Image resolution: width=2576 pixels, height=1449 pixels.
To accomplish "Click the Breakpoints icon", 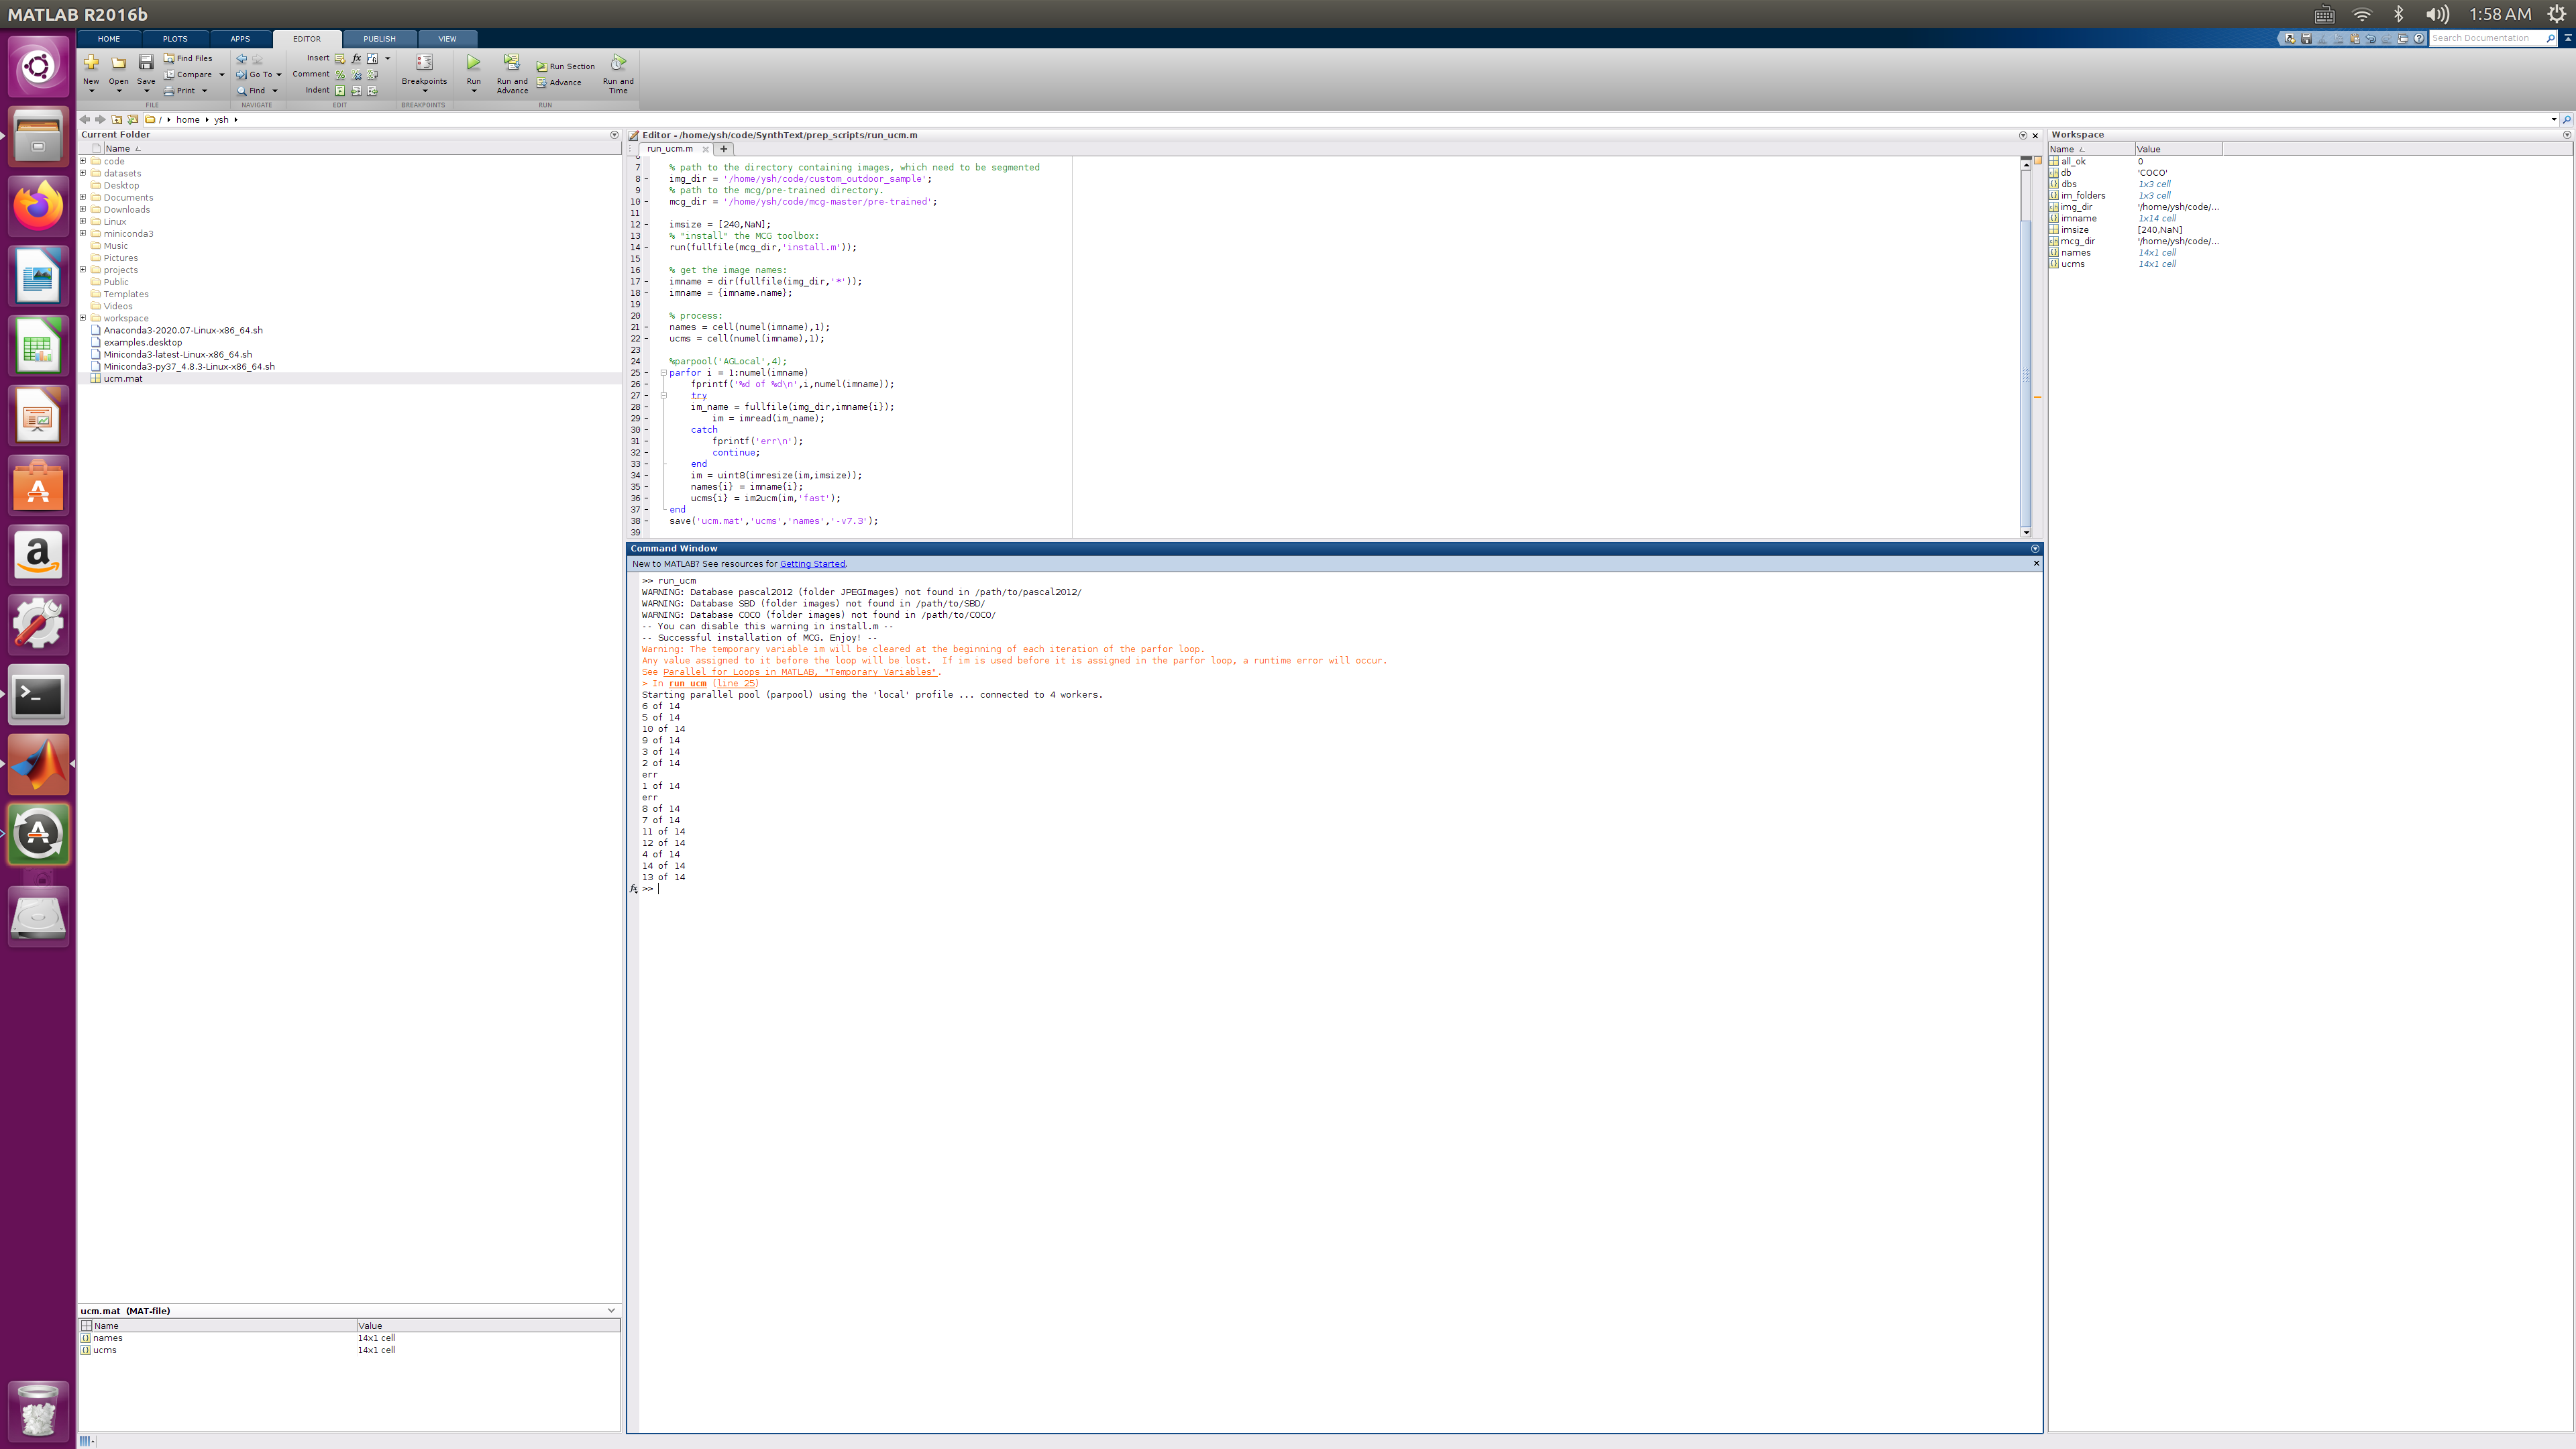I will pos(424,62).
